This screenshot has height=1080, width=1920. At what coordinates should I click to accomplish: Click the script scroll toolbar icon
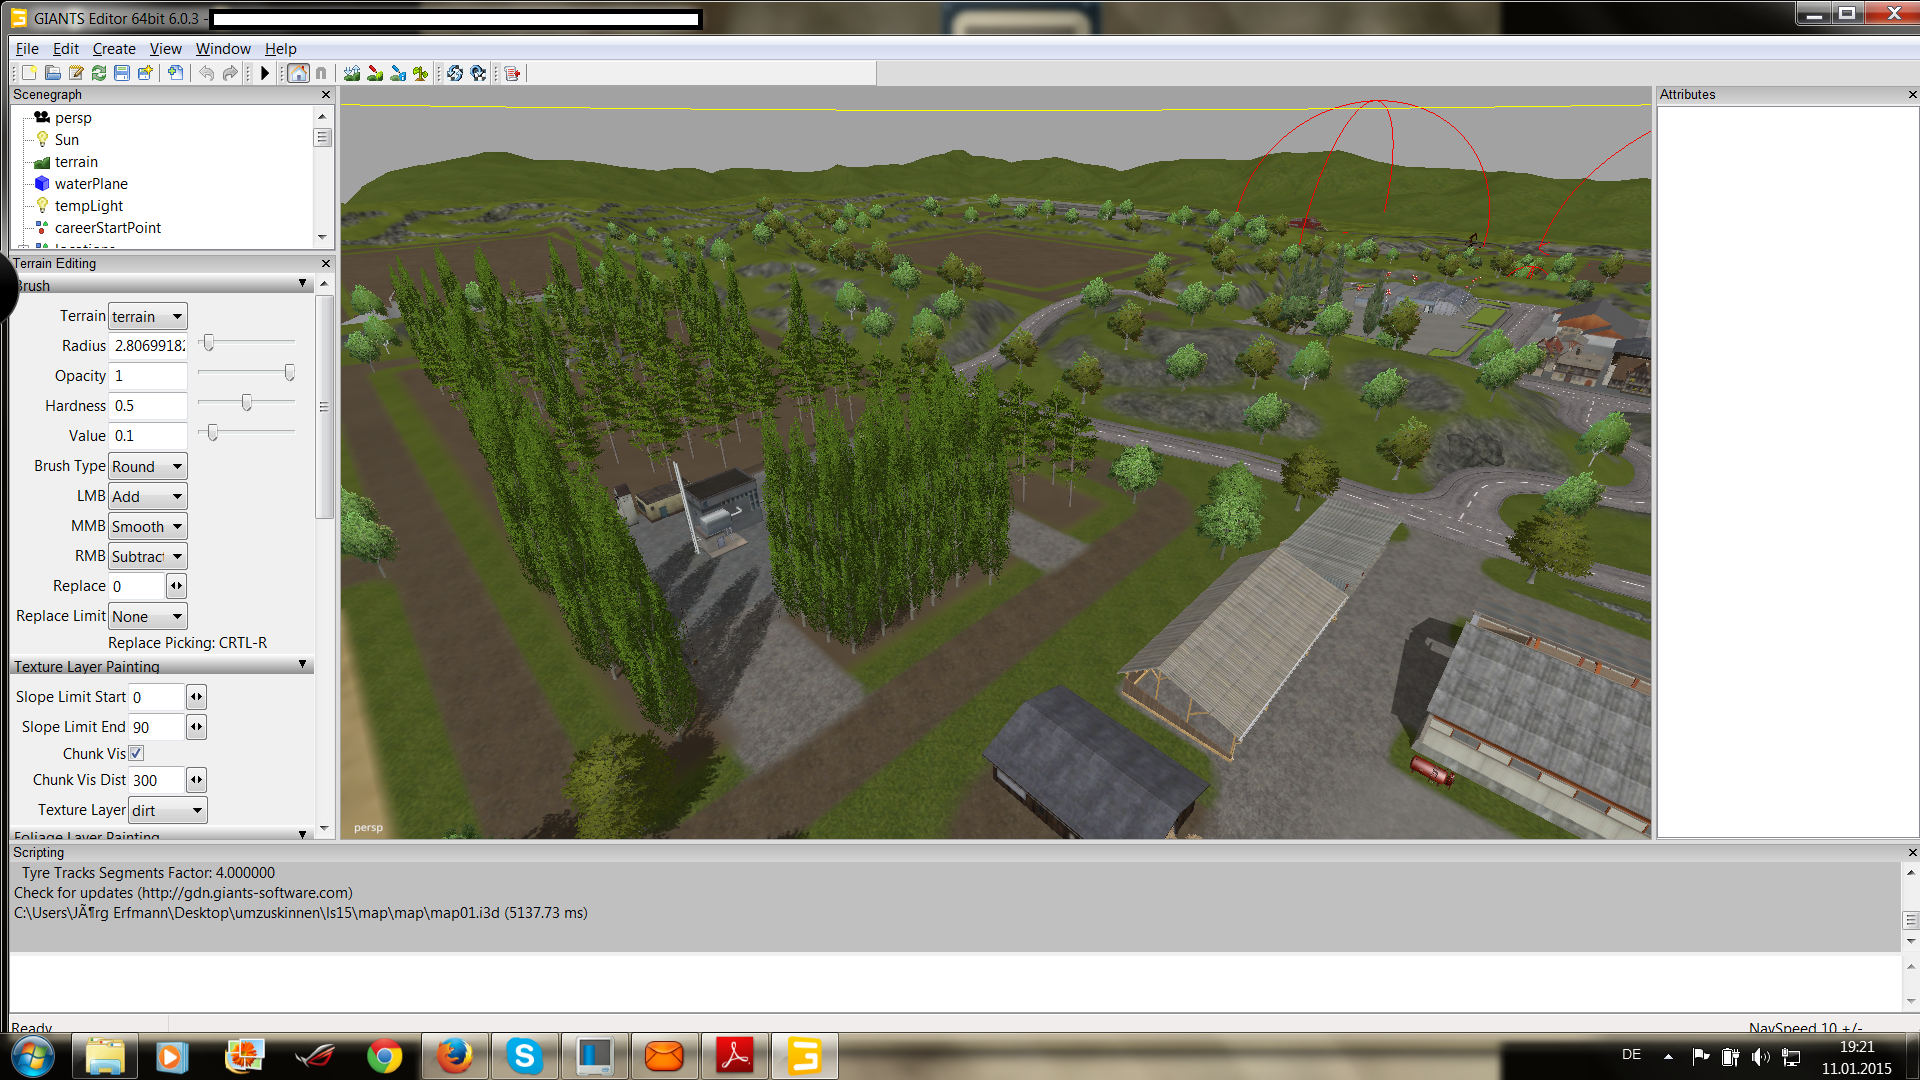pos(512,73)
